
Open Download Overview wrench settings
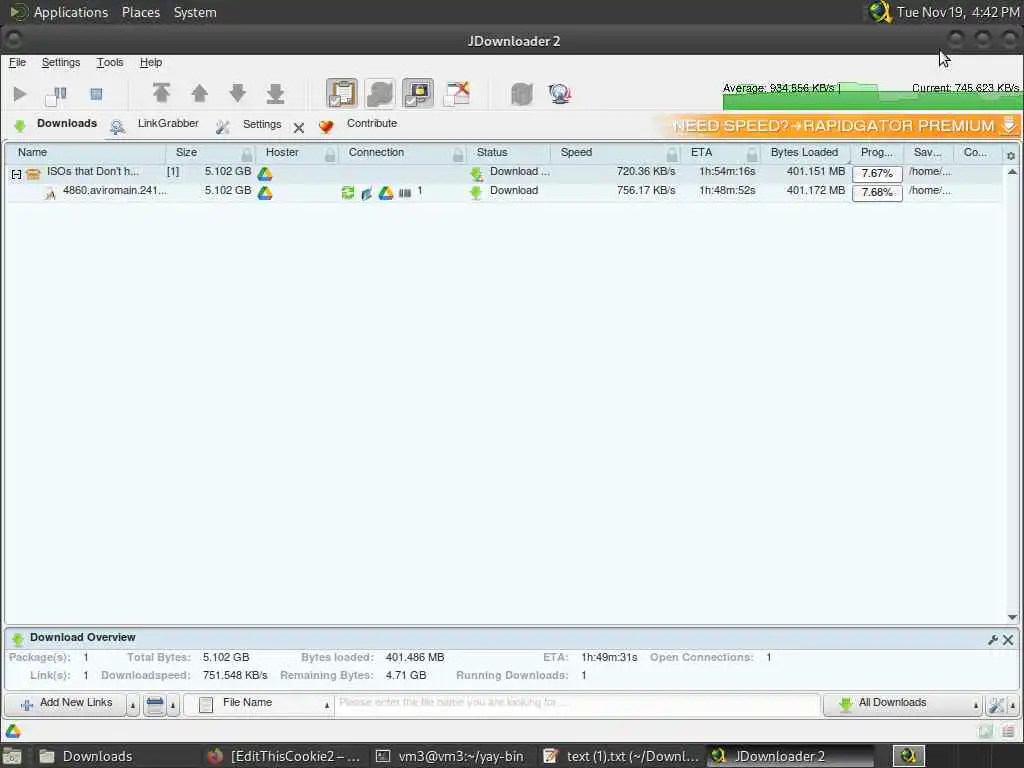[x=993, y=640]
